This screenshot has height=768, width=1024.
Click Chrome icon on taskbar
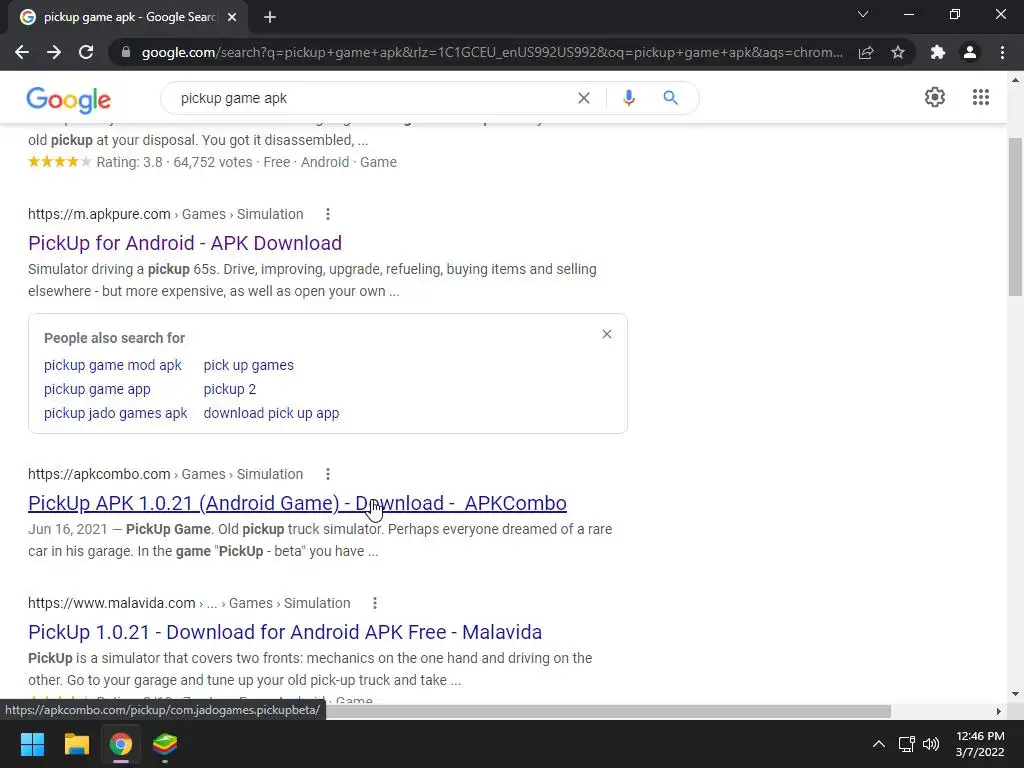[121, 744]
